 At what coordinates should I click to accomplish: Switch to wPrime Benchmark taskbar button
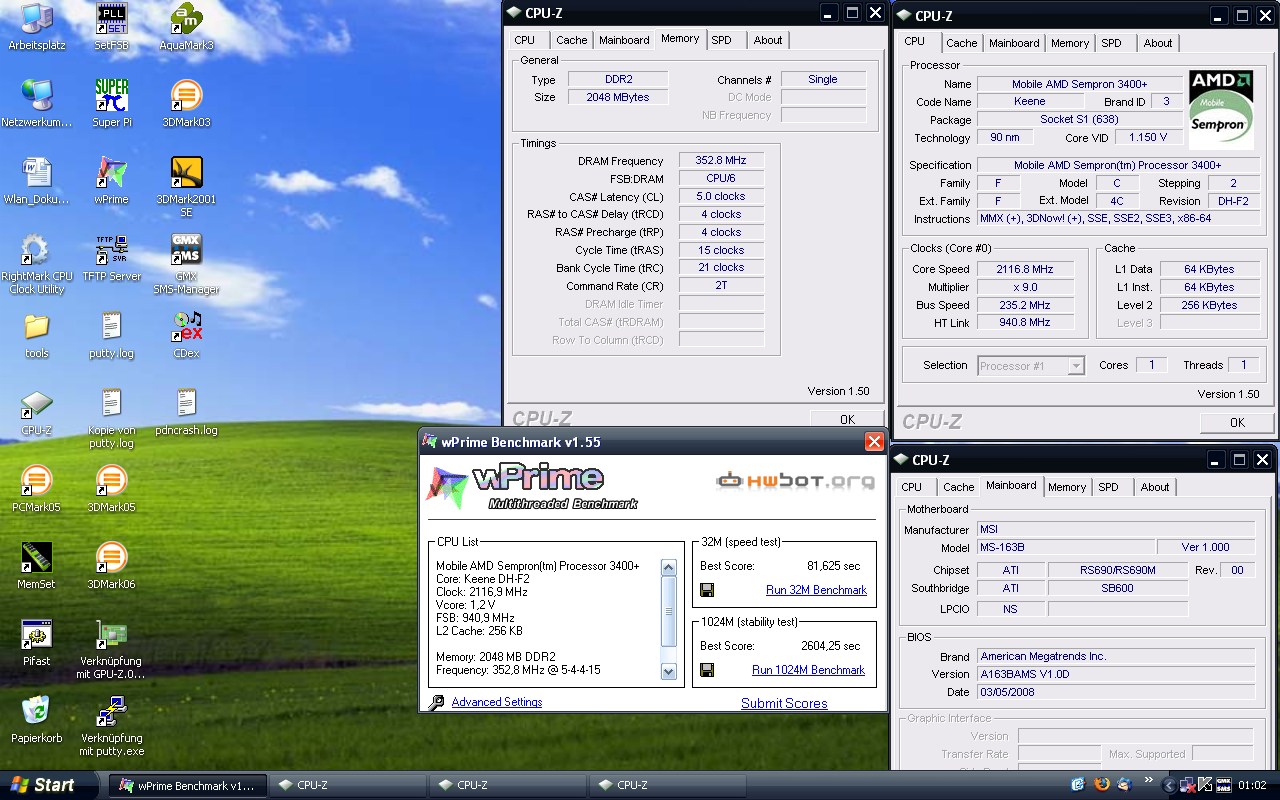[187, 785]
